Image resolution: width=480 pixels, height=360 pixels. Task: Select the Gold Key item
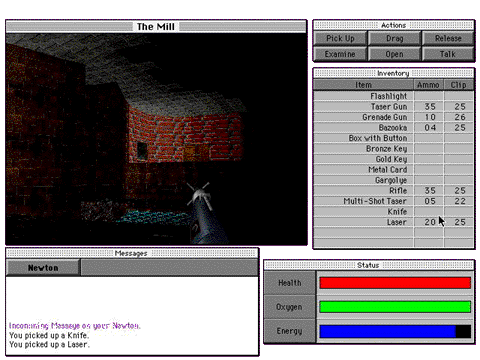coord(394,159)
